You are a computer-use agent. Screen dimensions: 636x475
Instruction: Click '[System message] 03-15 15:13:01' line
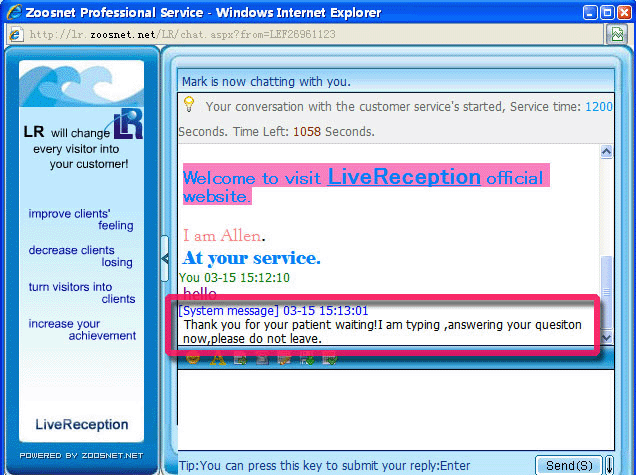273,311
